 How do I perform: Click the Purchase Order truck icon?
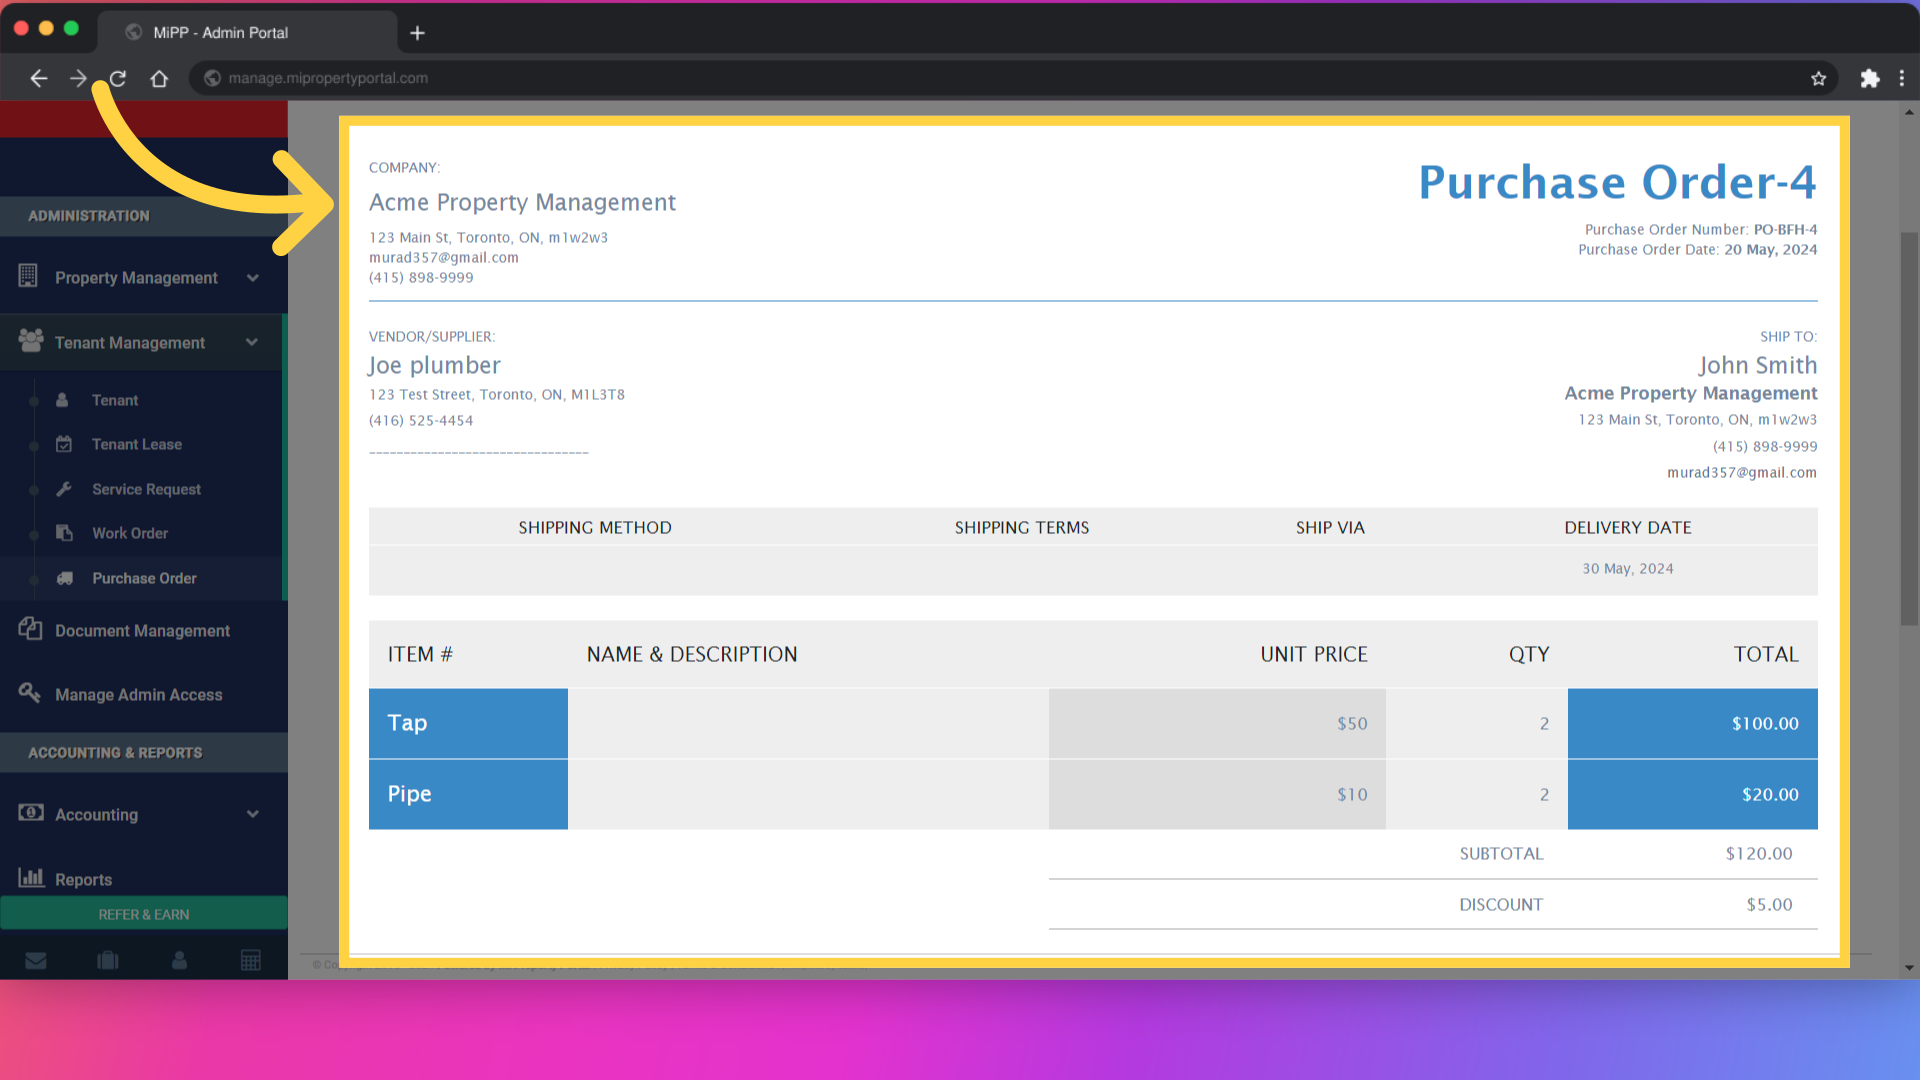63,578
